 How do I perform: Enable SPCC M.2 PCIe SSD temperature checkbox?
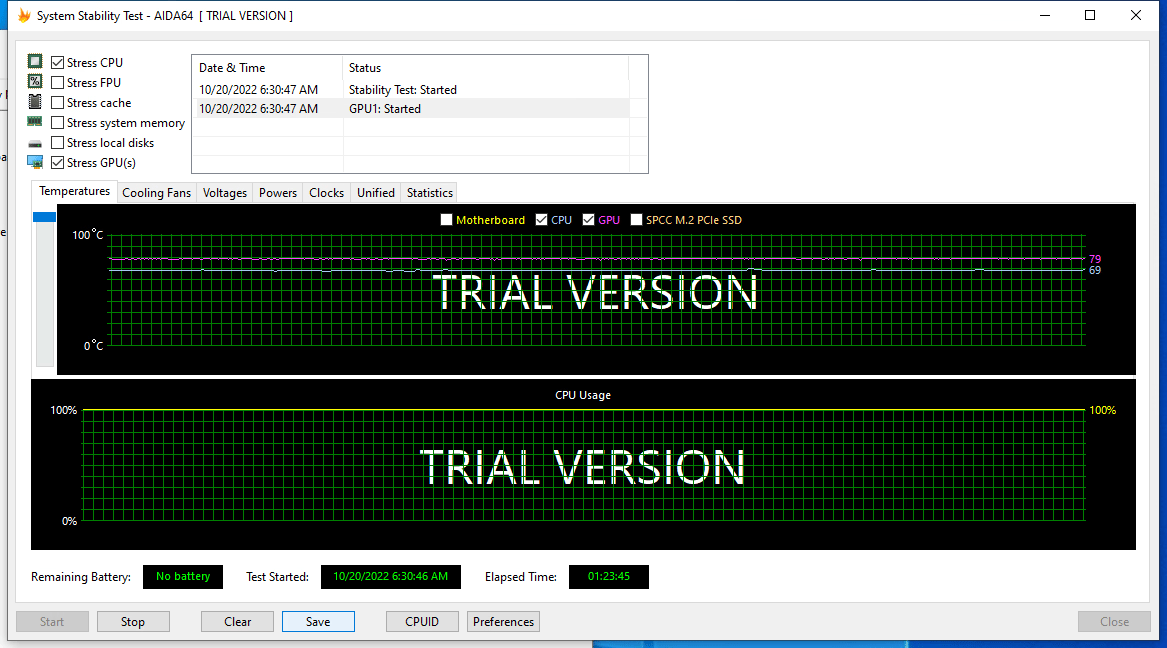click(x=636, y=219)
